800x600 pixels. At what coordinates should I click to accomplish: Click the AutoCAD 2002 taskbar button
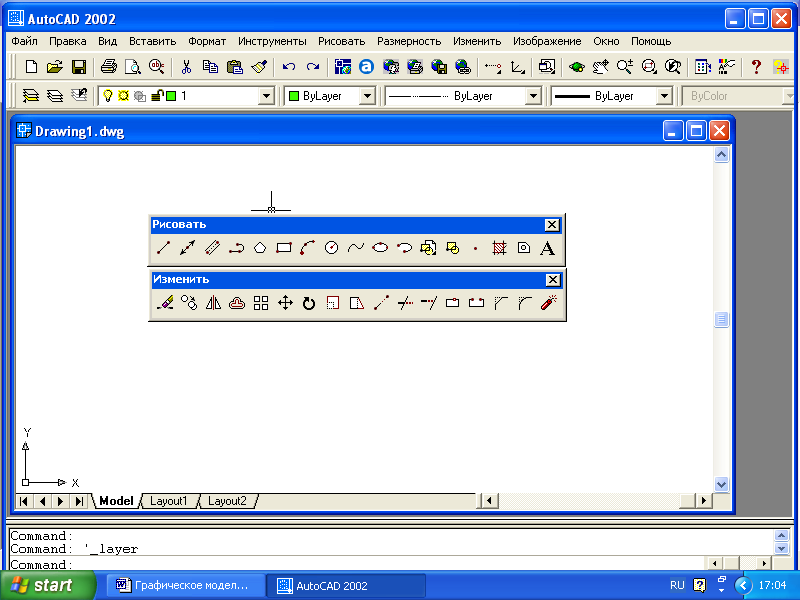pyautogui.click(x=347, y=585)
